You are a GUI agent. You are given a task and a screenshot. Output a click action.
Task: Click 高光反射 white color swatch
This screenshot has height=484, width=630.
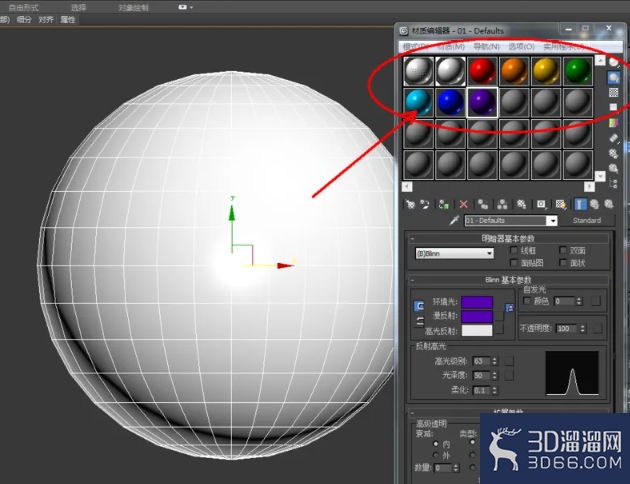477,331
